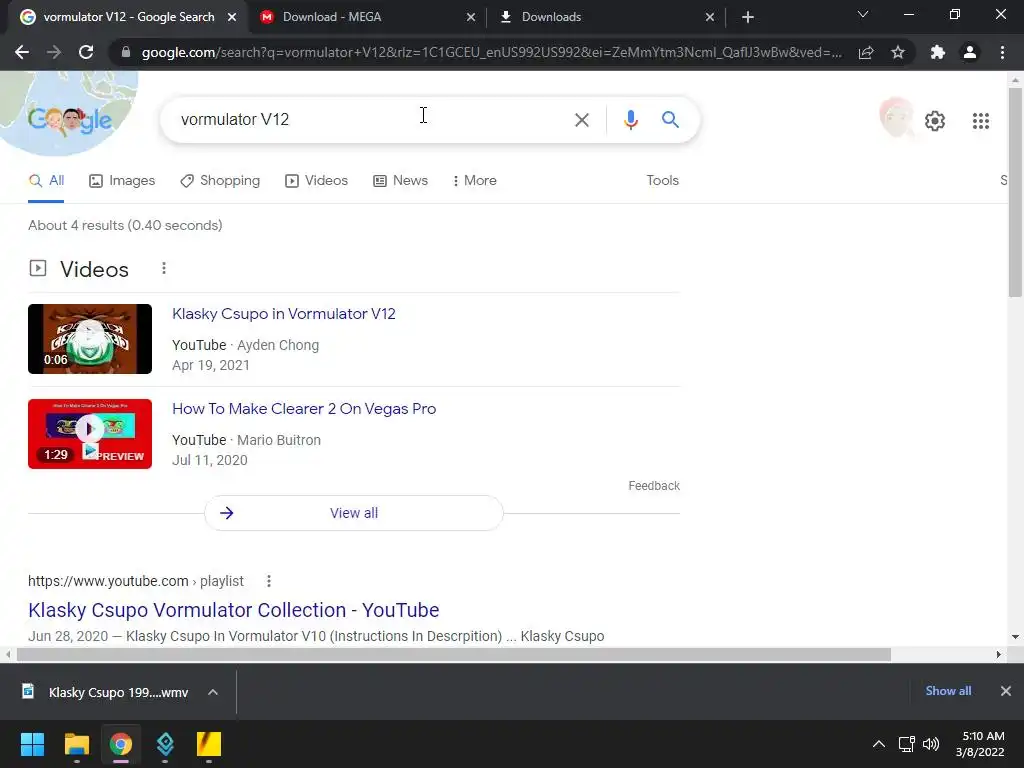Open the Chrome profile icon
Viewport: 1024px width, 768px height.
(x=970, y=52)
